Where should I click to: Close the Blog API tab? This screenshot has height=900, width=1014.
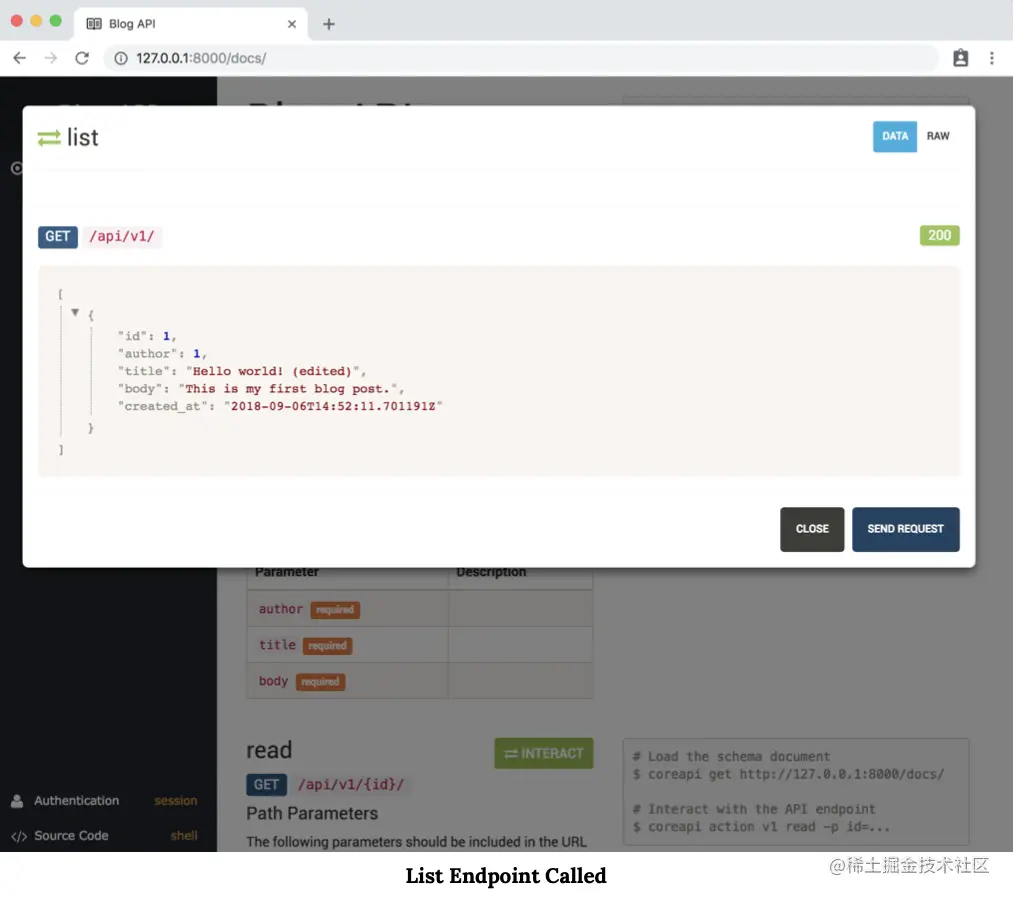click(292, 24)
